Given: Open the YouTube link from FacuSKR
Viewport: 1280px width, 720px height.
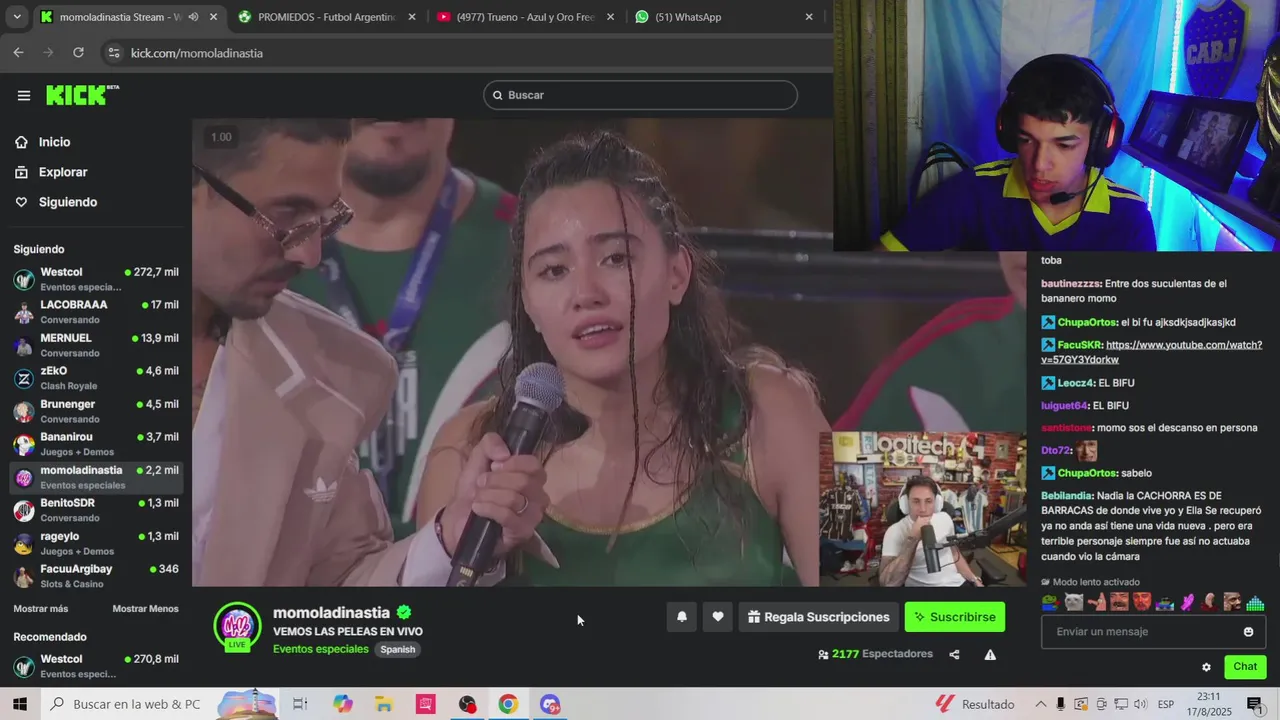Looking at the screenshot, I should (1152, 352).
